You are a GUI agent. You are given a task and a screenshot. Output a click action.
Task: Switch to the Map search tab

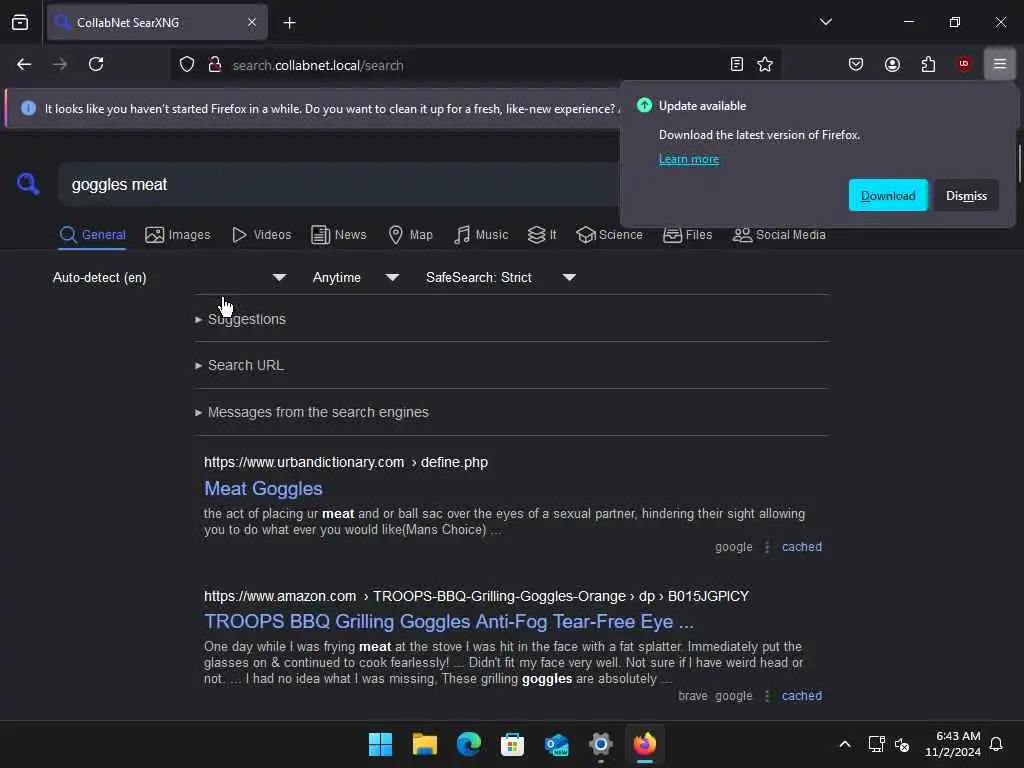411,234
